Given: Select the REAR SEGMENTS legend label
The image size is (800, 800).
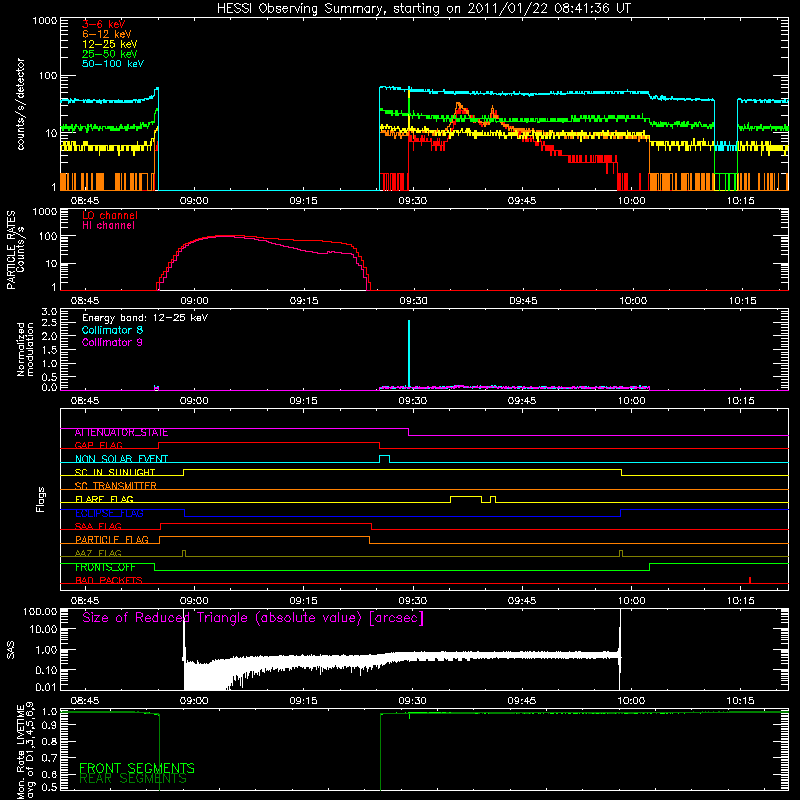Looking at the screenshot, I should coord(133,779).
